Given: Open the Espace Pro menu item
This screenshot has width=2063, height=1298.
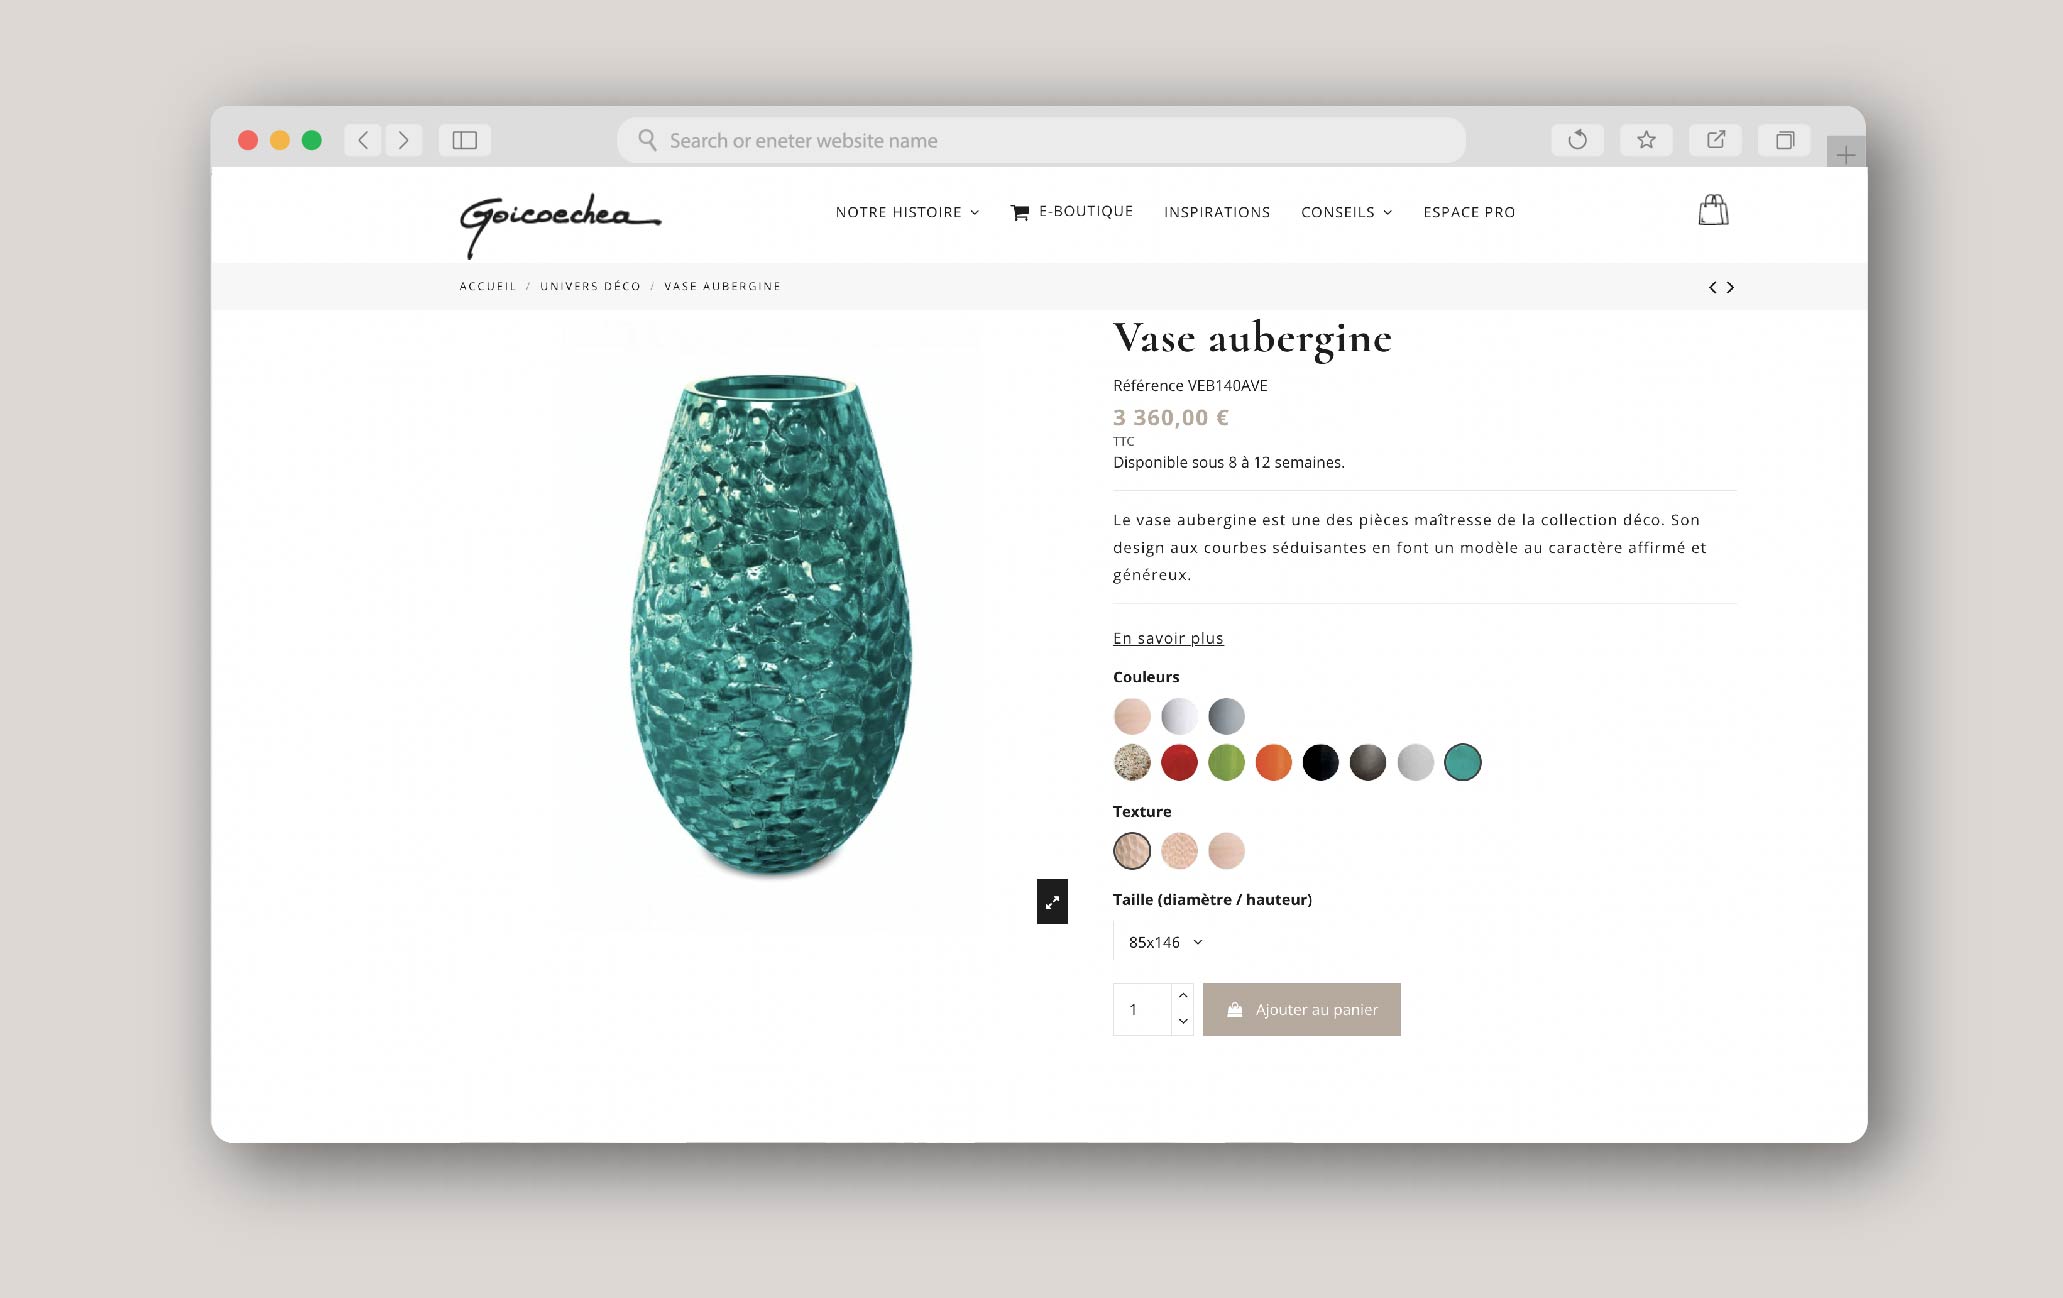Looking at the screenshot, I should (x=1469, y=212).
